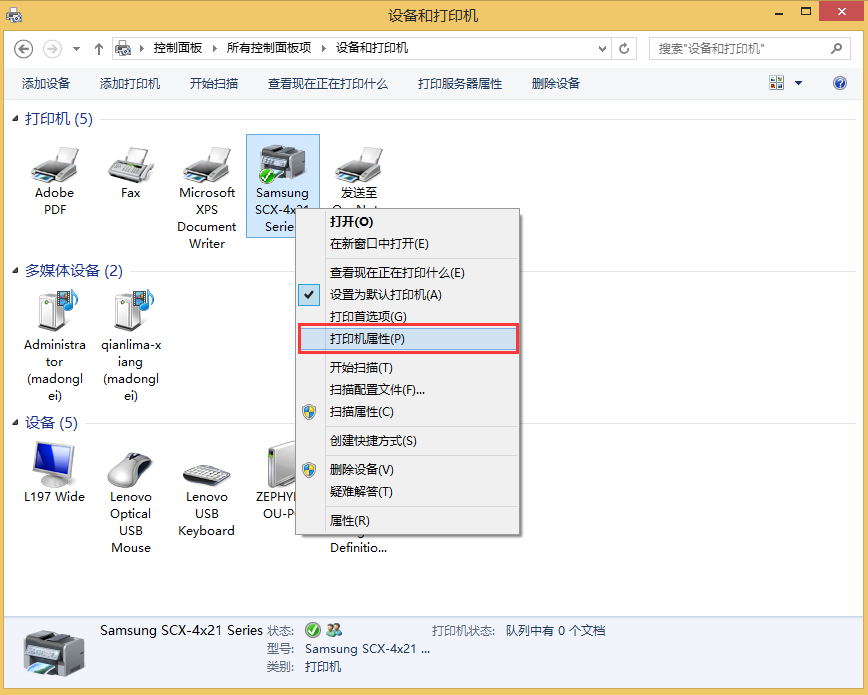
Task: Choose 删除设备(V) in context menu
Action: (x=407, y=470)
